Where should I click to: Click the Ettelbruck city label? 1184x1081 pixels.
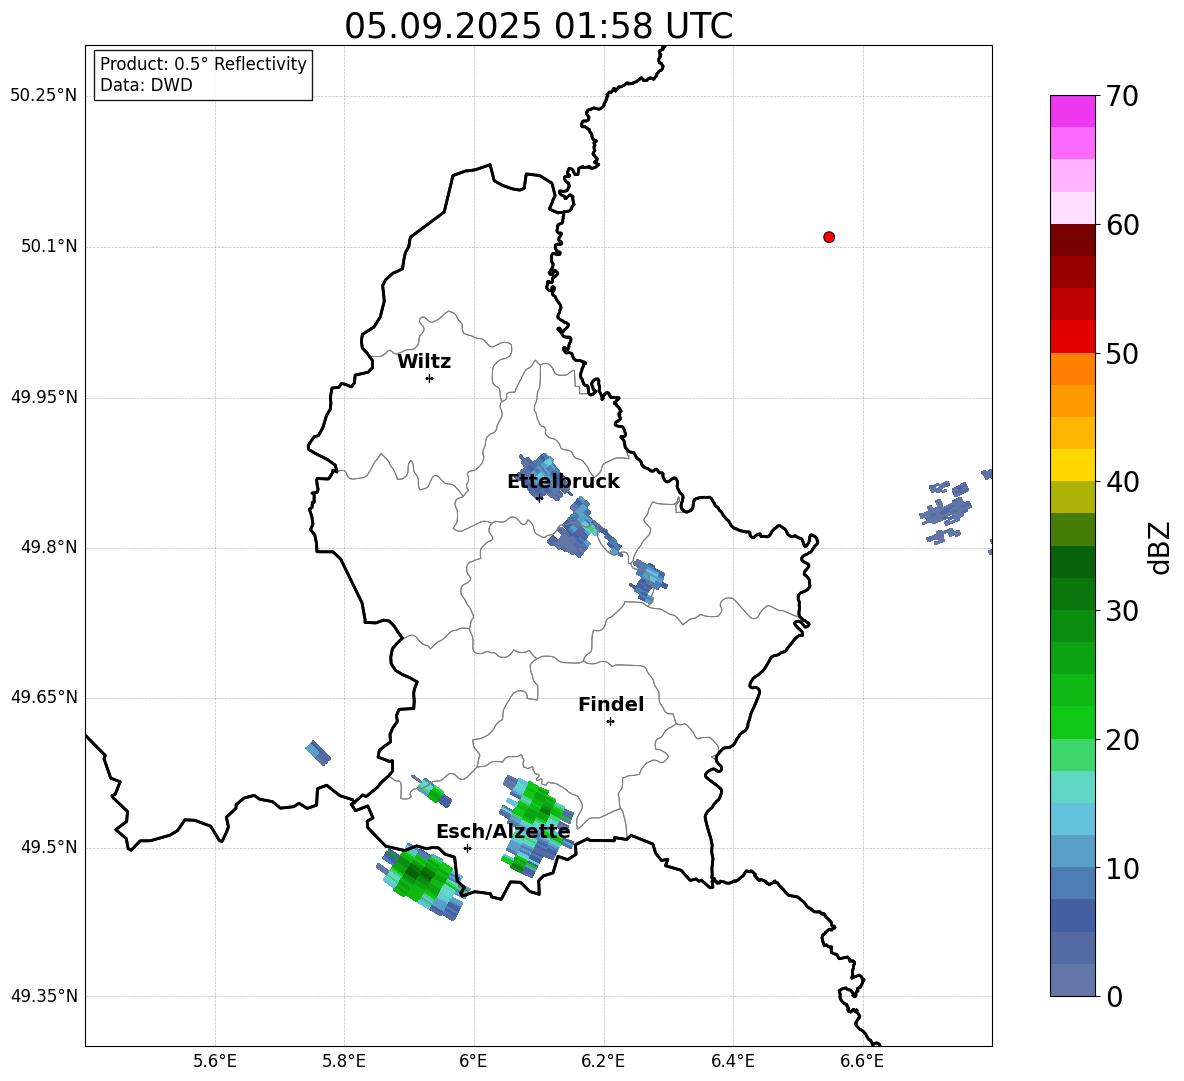tap(563, 482)
